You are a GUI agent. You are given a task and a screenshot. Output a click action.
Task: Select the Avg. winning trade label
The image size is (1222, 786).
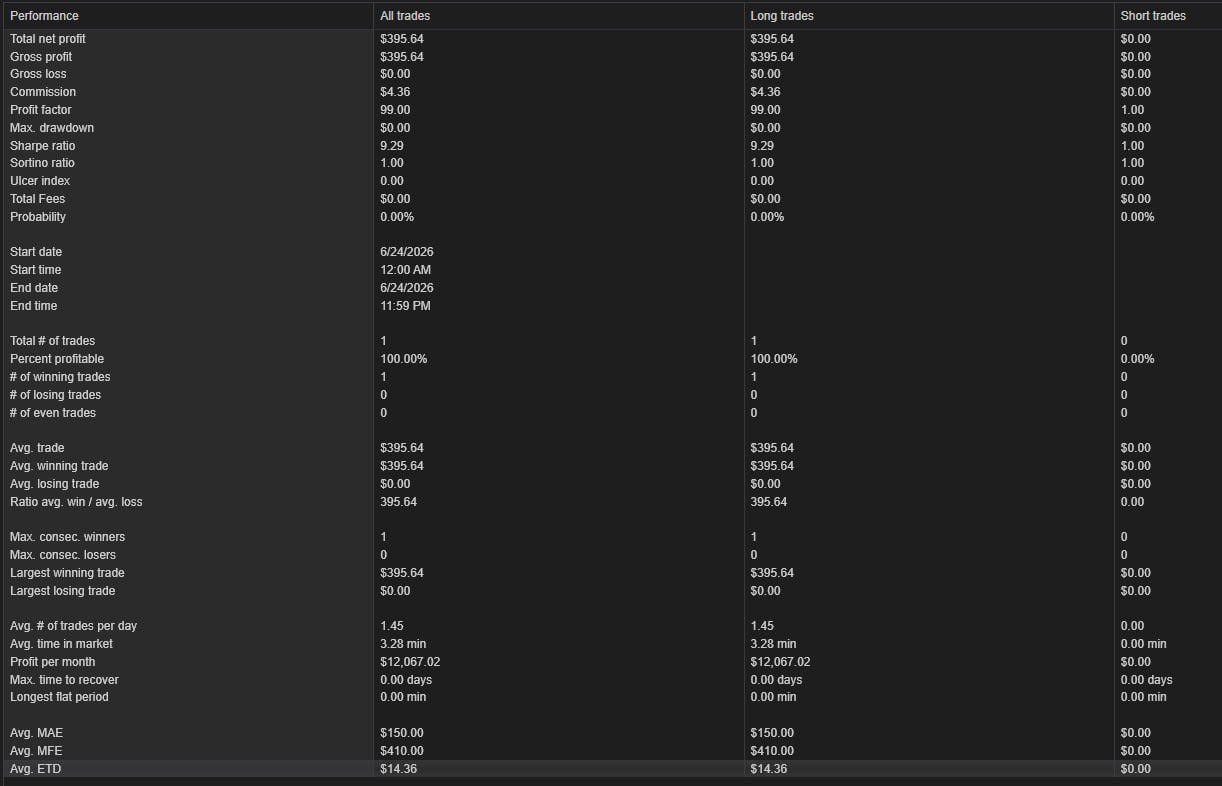click(59, 466)
